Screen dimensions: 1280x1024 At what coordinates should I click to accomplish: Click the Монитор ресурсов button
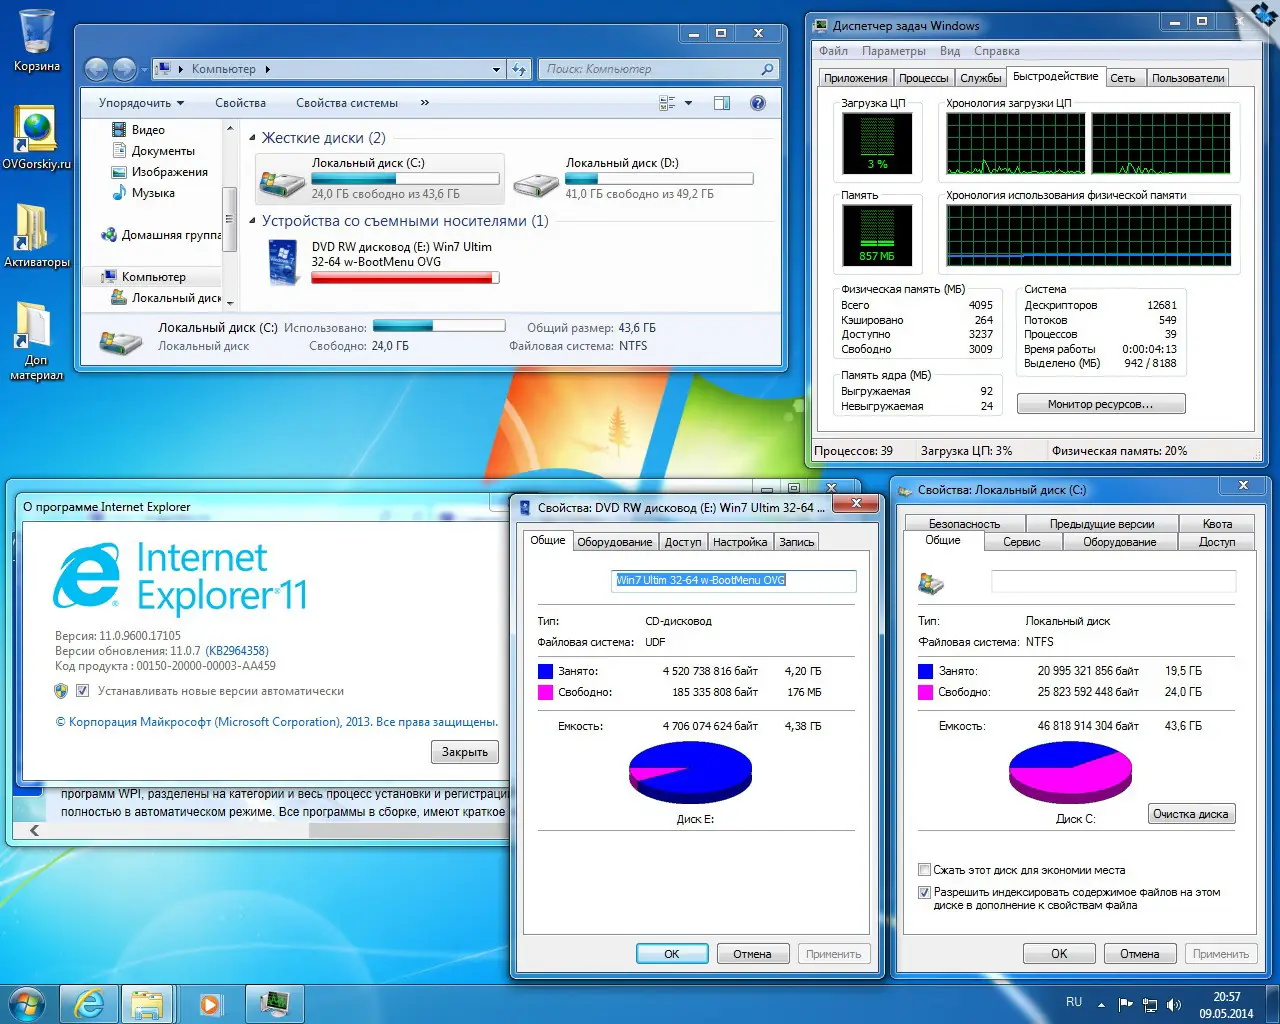[x=1101, y=404]
